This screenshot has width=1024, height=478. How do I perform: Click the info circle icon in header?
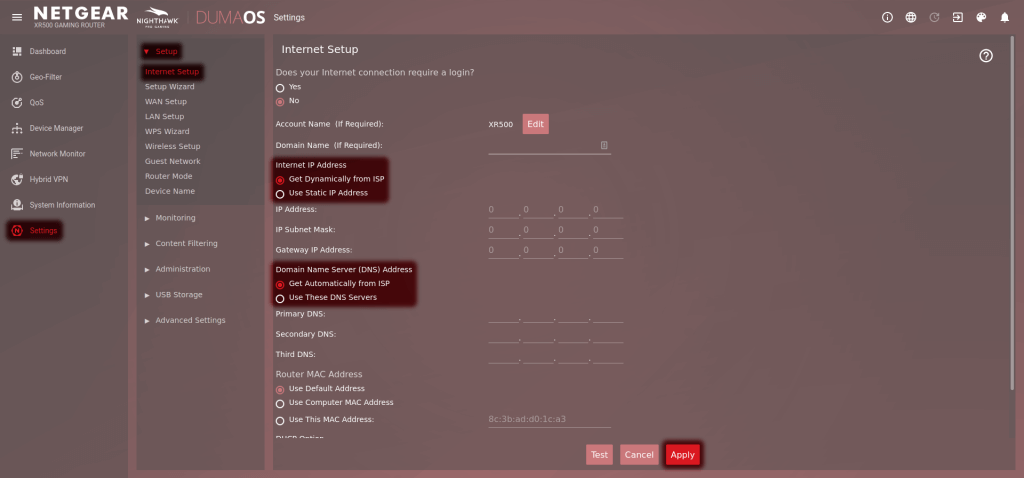[x=887, y=18]
